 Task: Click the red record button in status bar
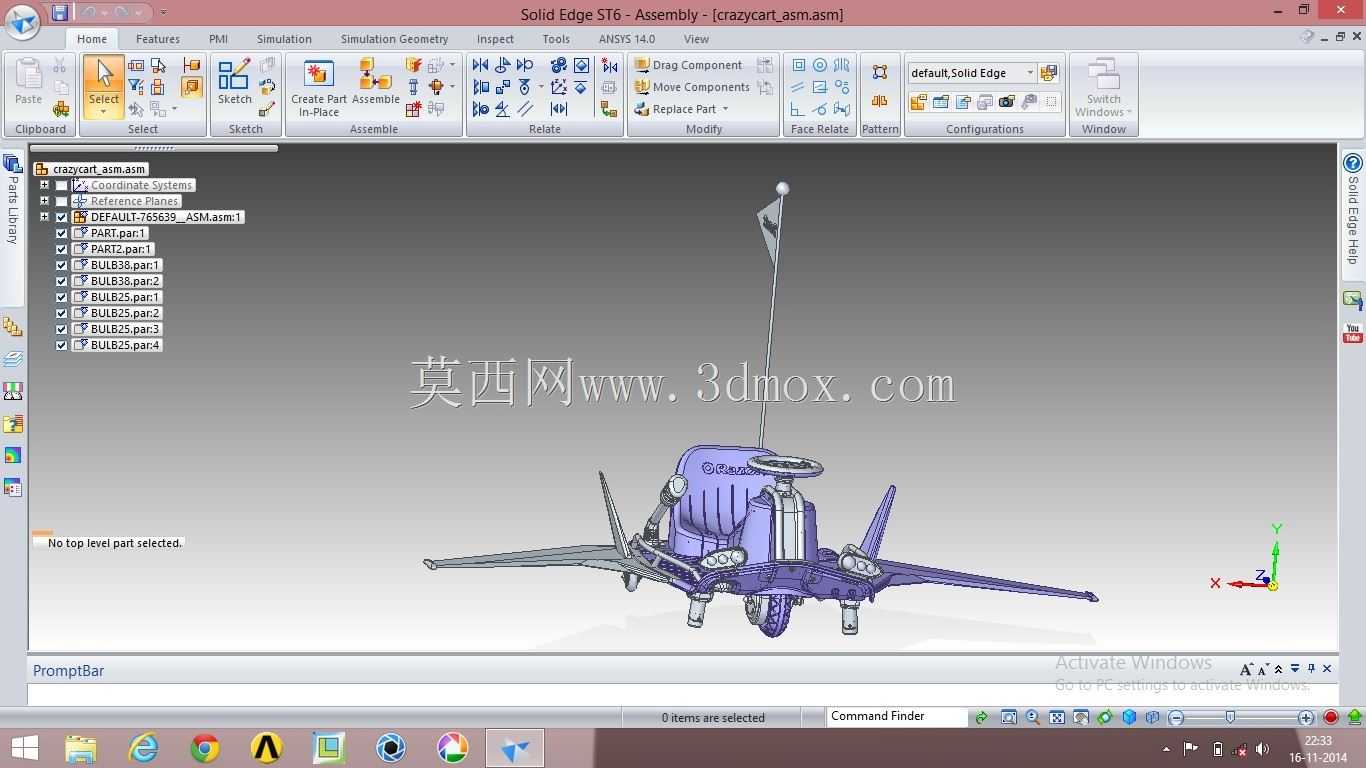(1331, 717)
